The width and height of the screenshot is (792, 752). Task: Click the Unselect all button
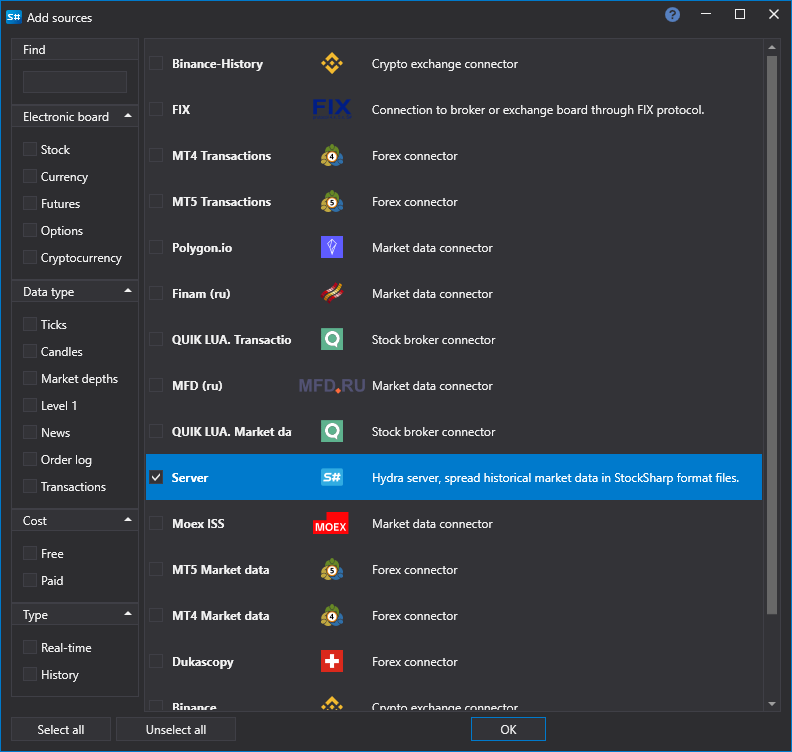pyautogui.click(x=176, y=729)
